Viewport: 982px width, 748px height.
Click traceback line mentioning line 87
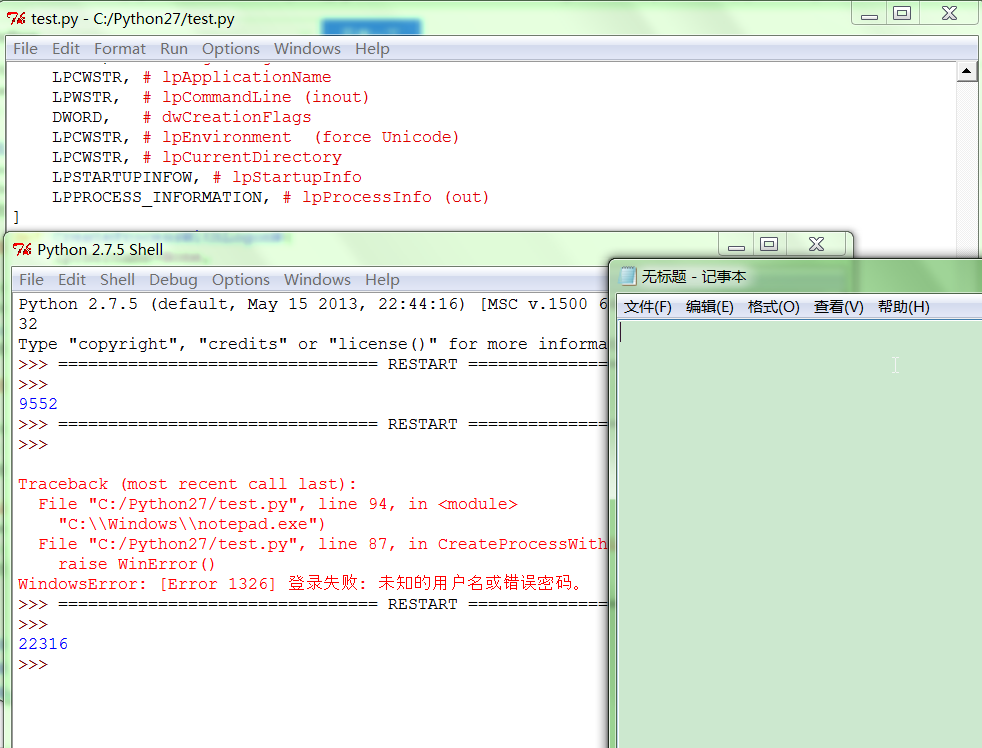click(323, 544)
